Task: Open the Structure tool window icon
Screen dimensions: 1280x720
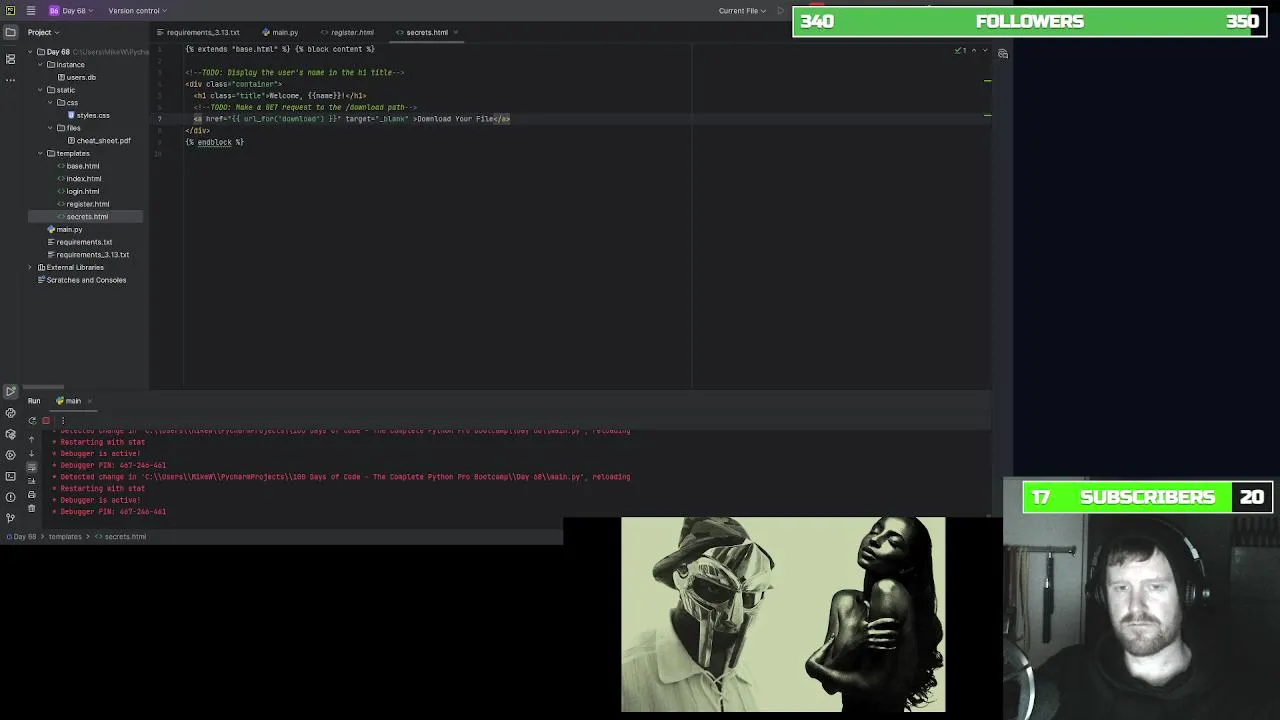Action: tap(10, 59)
